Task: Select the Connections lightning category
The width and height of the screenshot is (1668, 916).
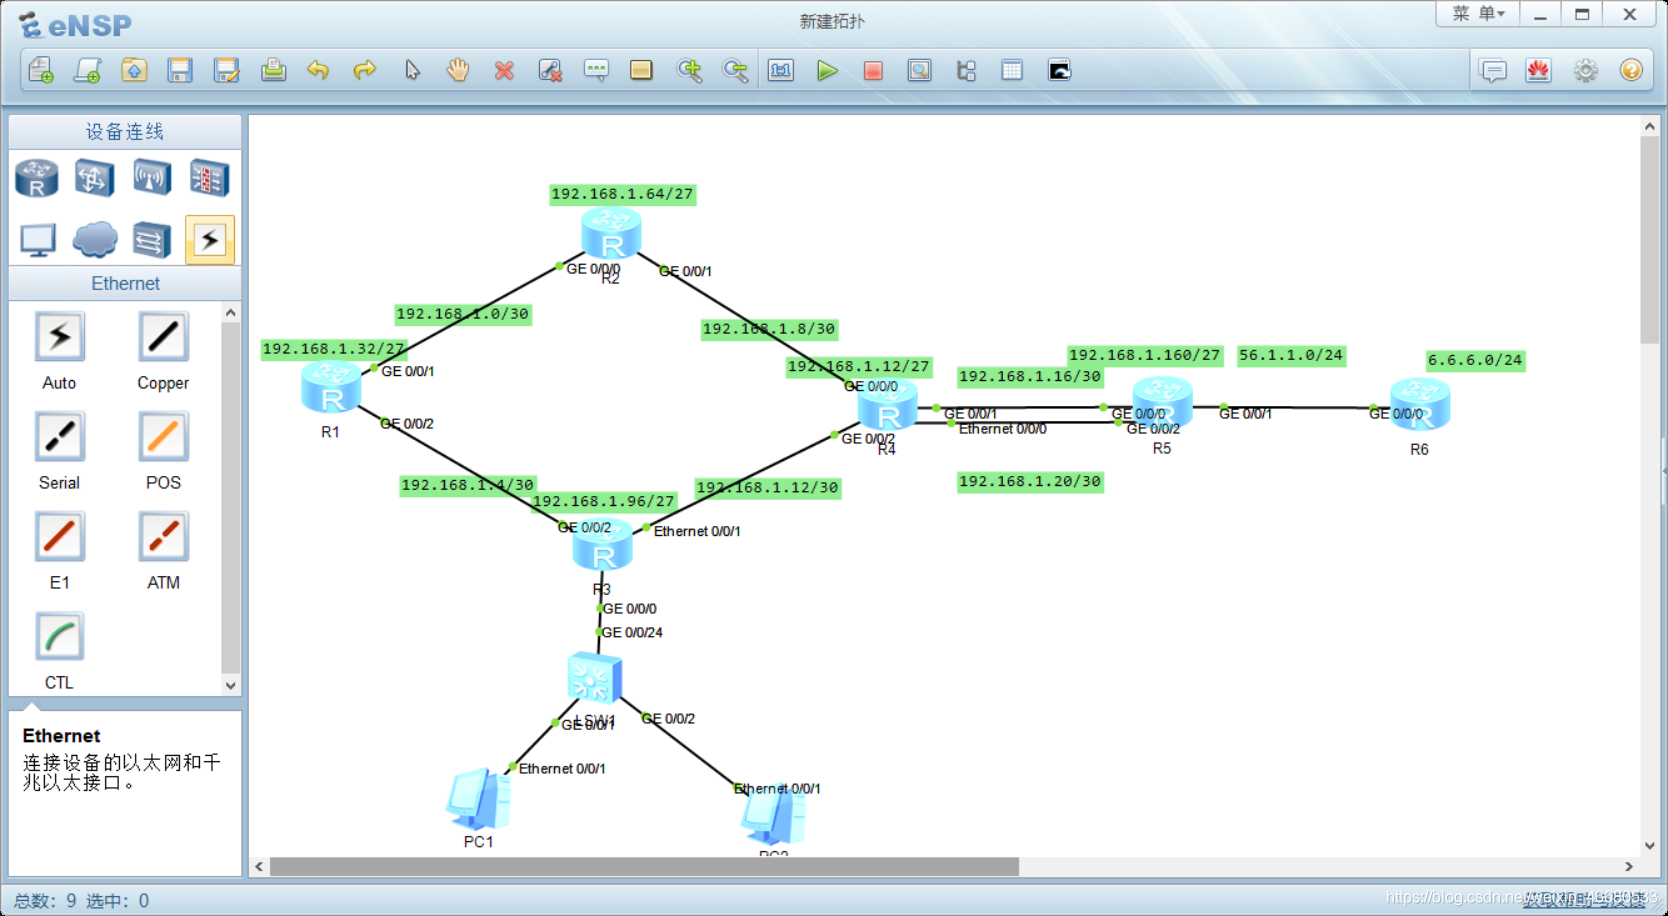Action: [x=210, y=240]
